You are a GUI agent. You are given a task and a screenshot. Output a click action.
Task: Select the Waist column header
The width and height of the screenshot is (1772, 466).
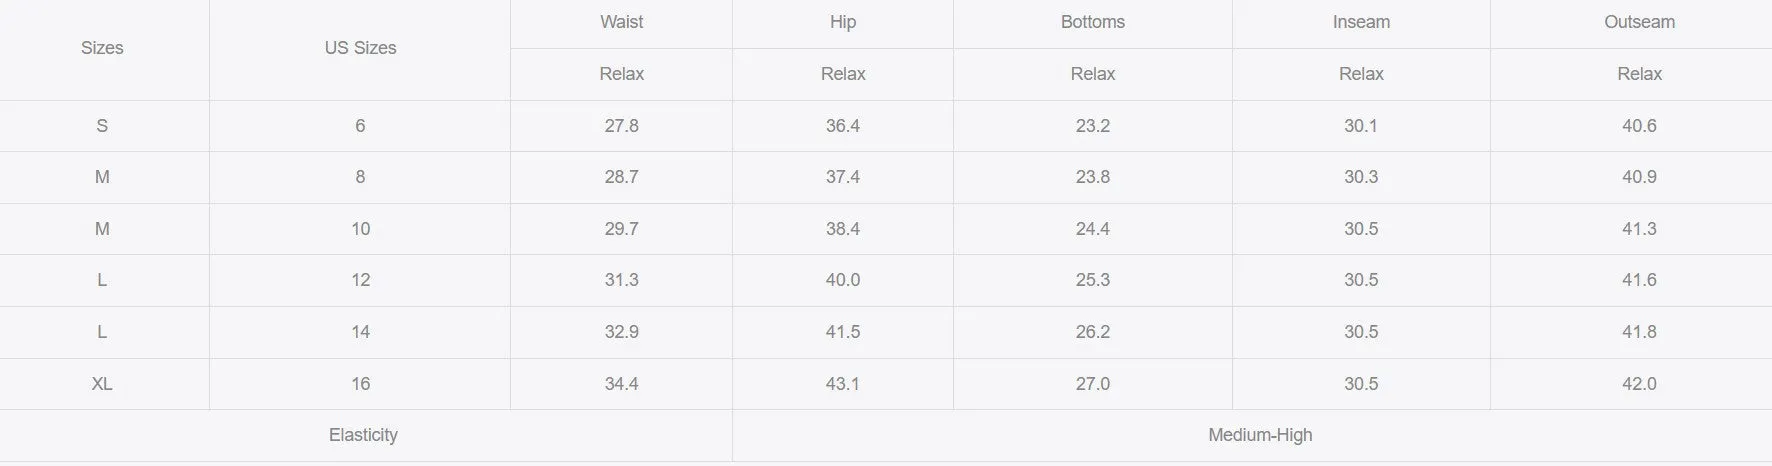621,22
